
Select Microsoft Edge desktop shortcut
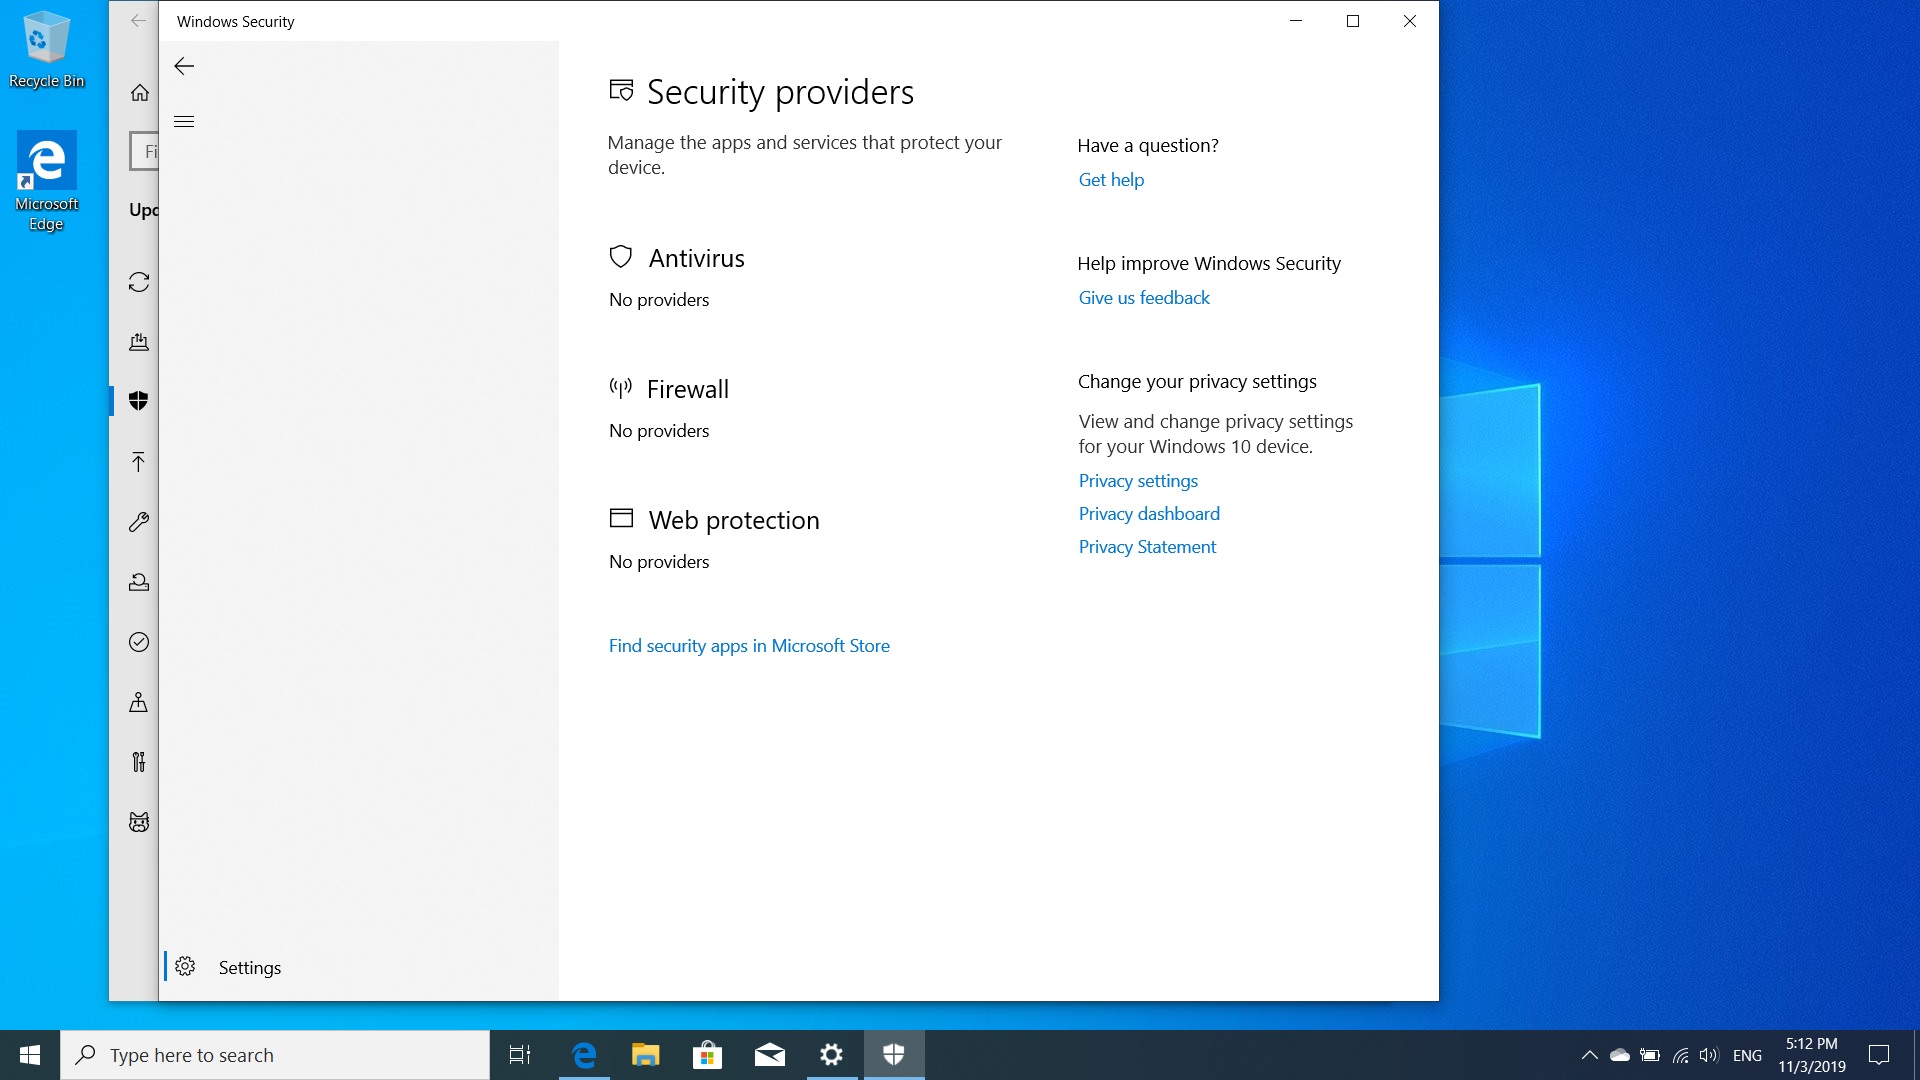tap(46, 181)
